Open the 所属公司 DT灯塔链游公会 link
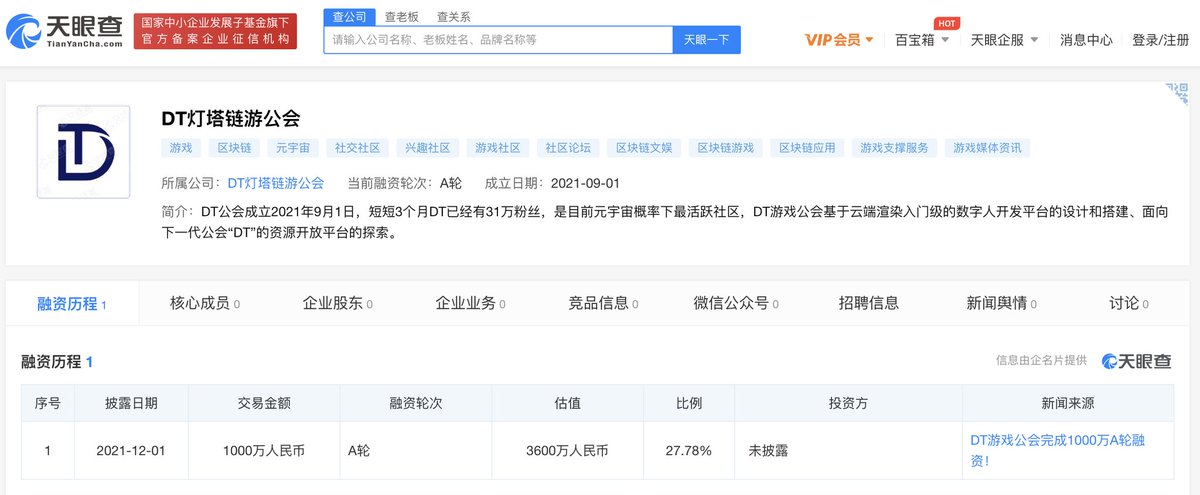Viewport: 1200px width, 495px height. (276, 183)
